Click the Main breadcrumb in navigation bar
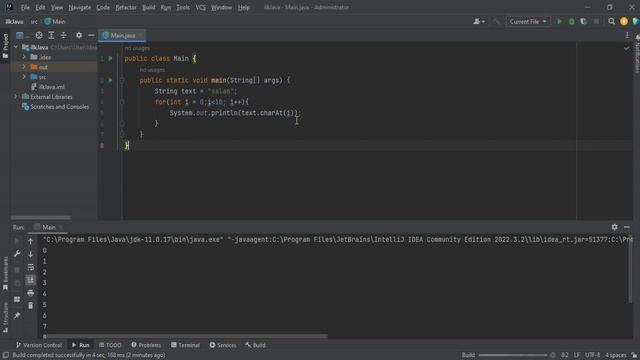 [55, 22]
